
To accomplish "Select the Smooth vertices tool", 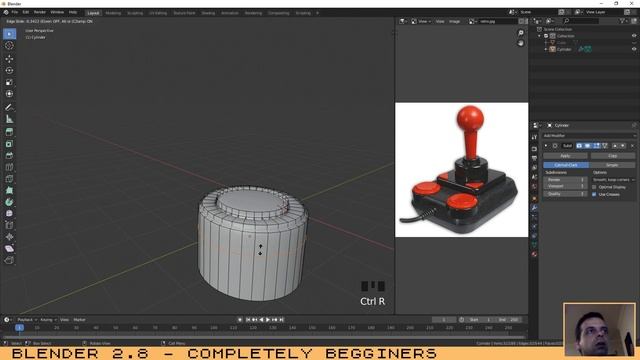I will (9, 213).
